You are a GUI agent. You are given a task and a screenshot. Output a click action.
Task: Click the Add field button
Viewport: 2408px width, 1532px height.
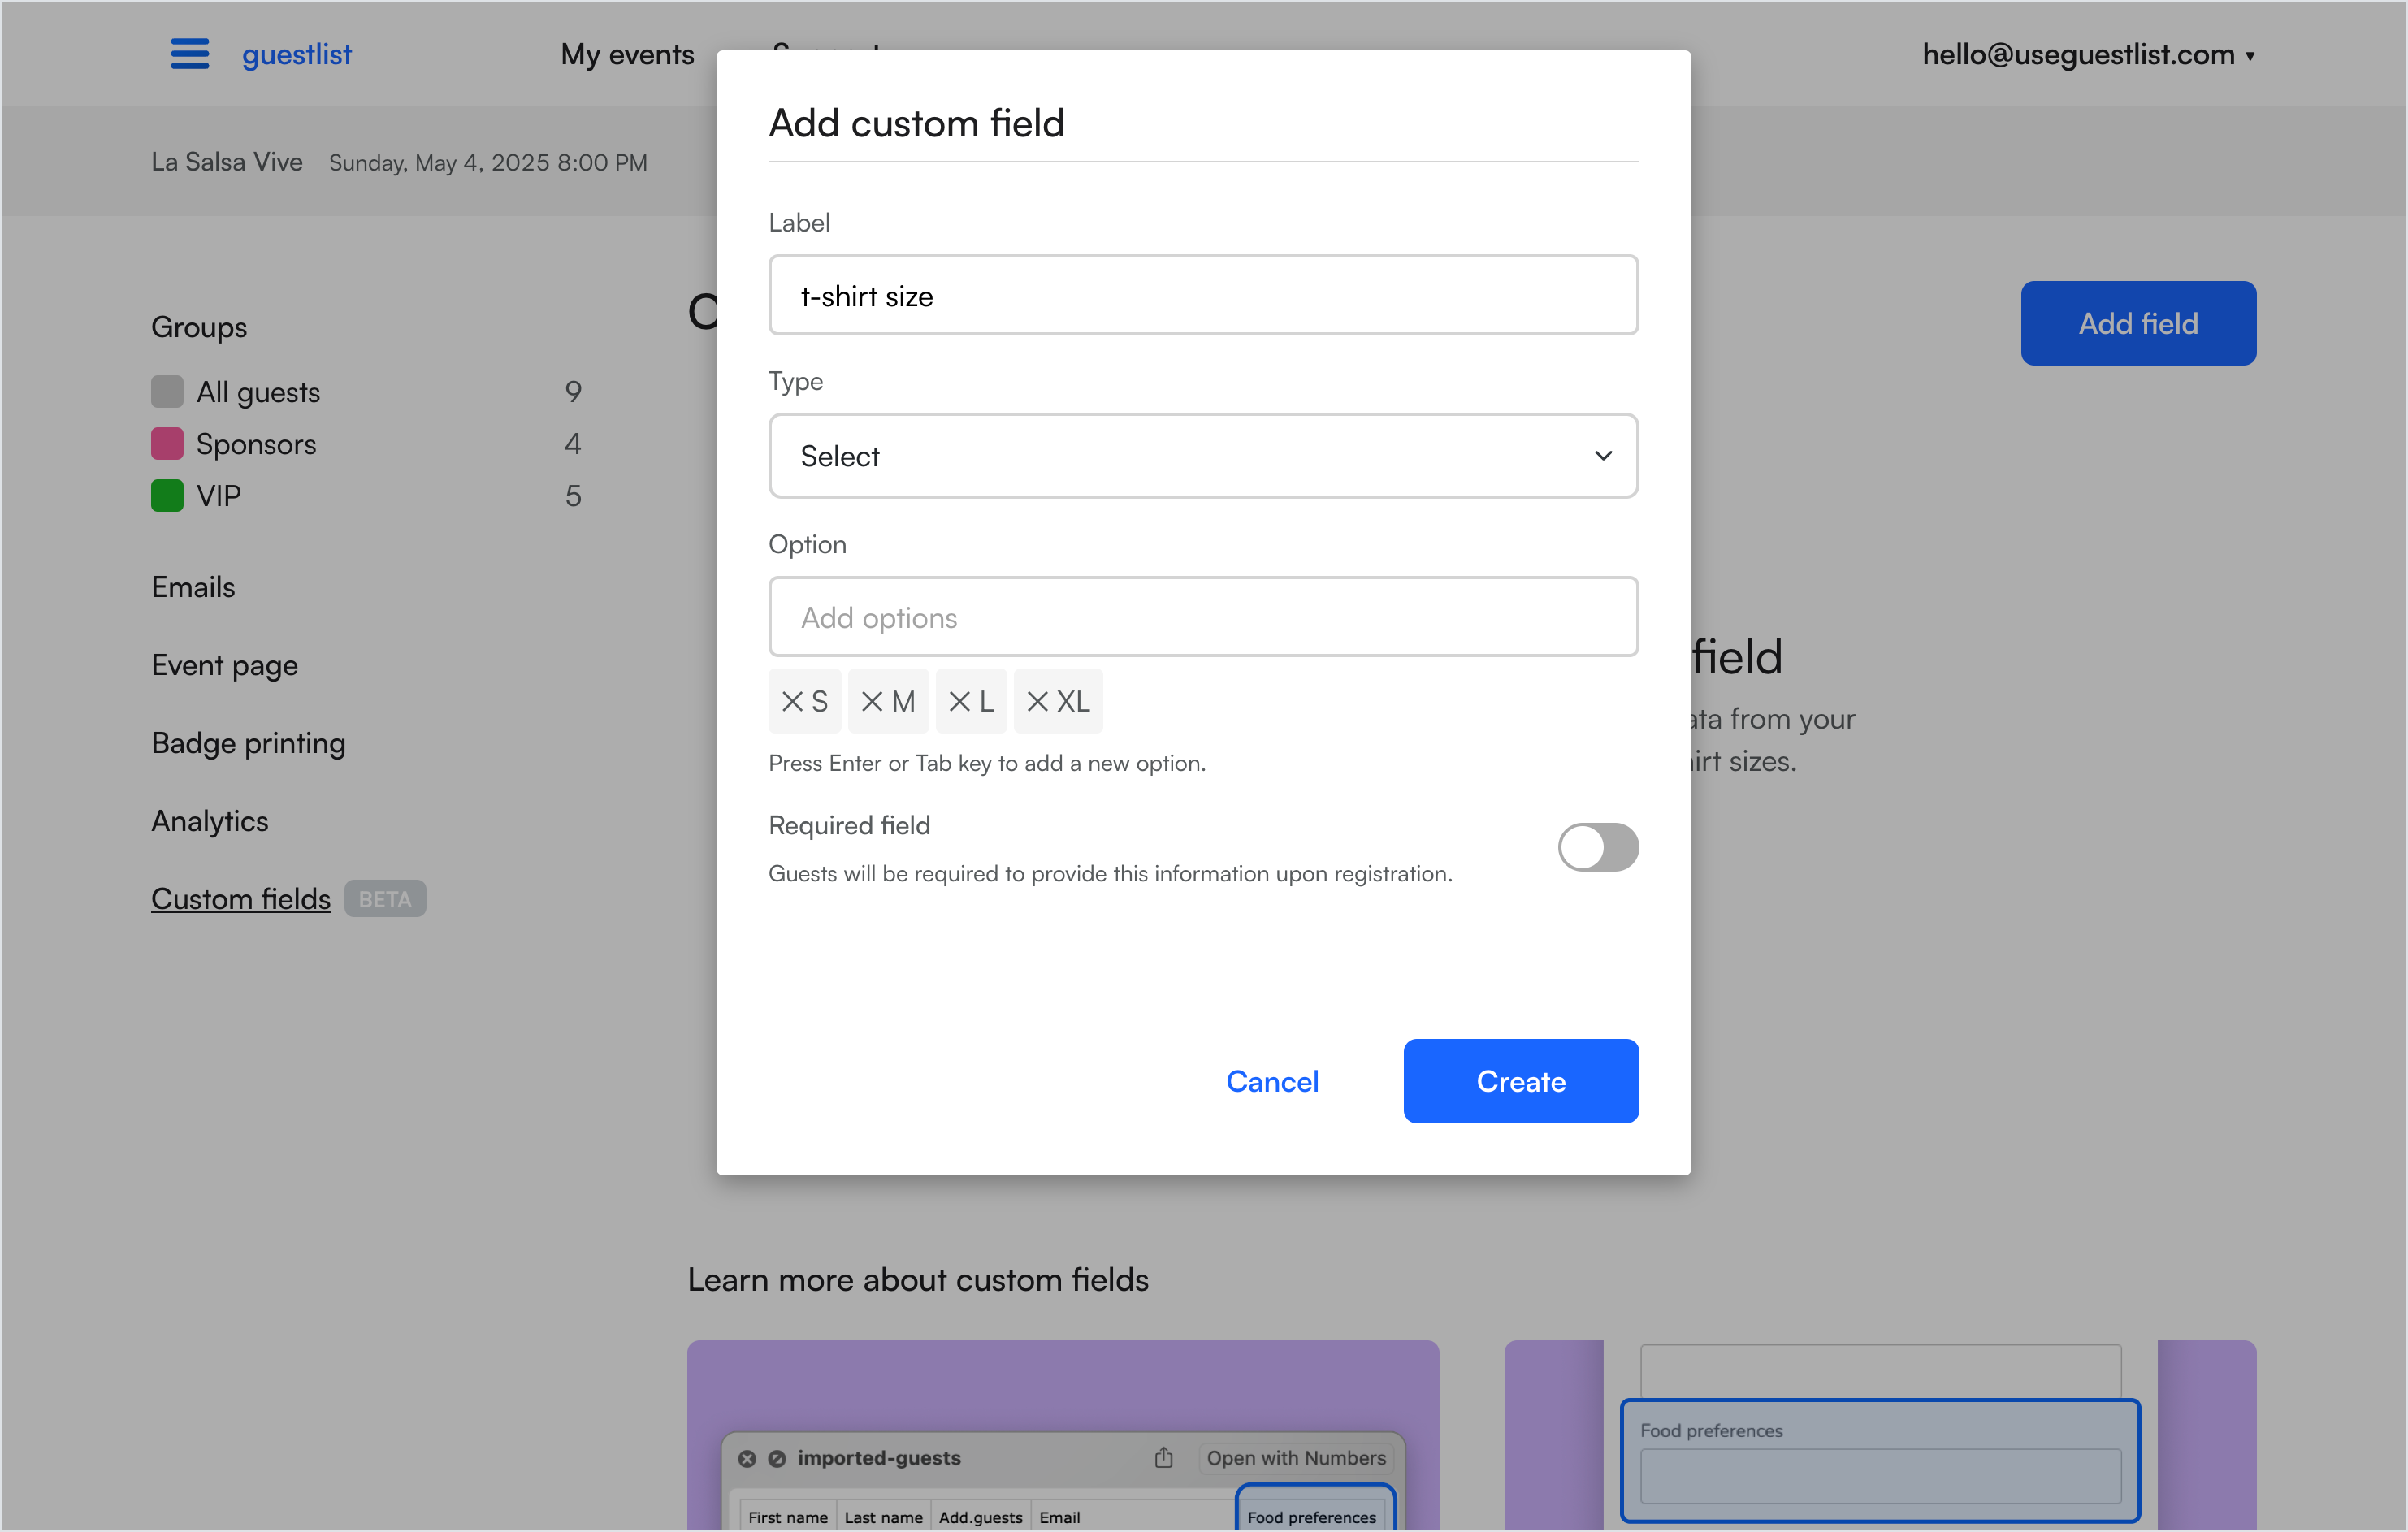[x=2137, y=323]
